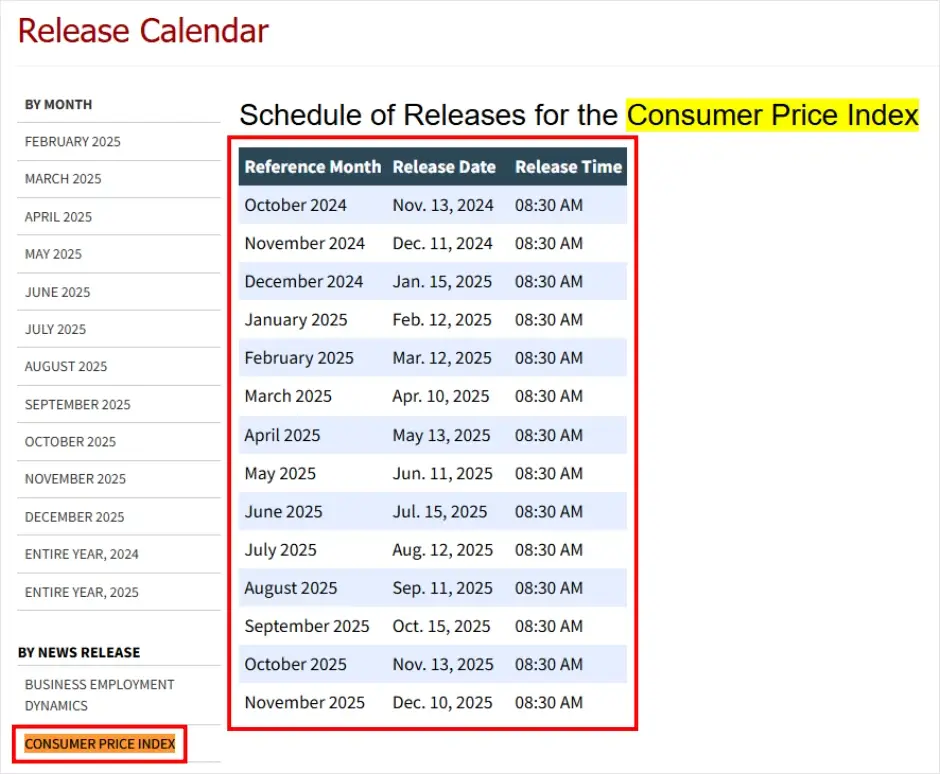The width and height of the screenshot is (940, 774).
Task: Select the highlighted Consumer Price Index link
Action: [100, 744]
